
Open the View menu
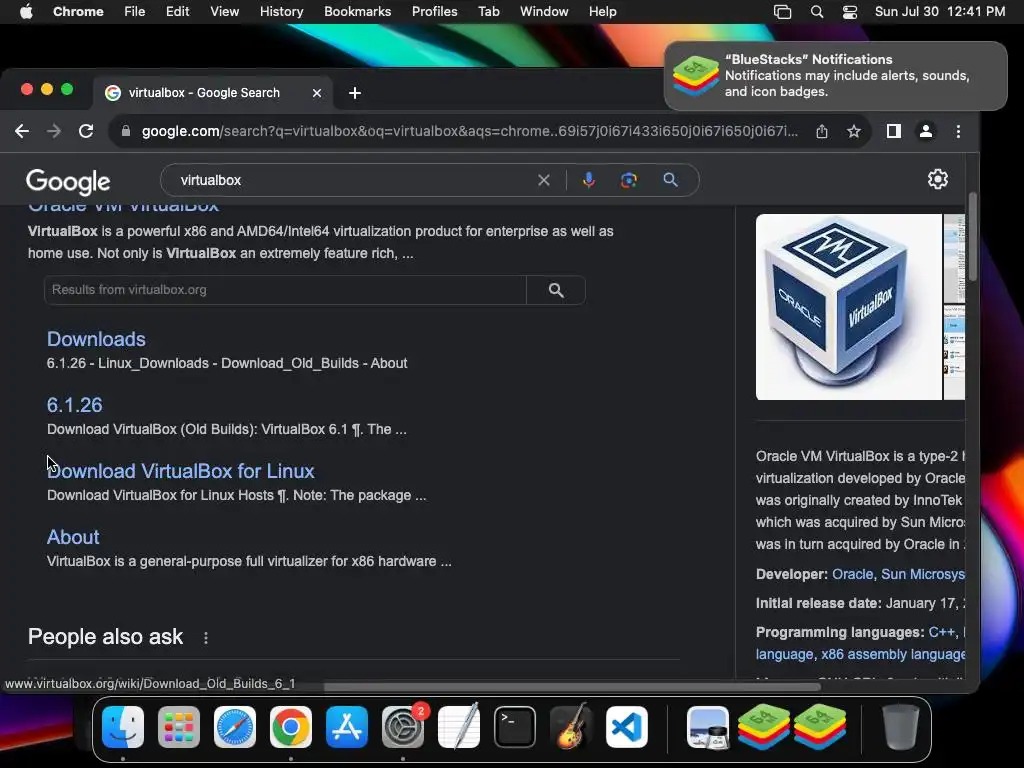(x=224, y=12)
